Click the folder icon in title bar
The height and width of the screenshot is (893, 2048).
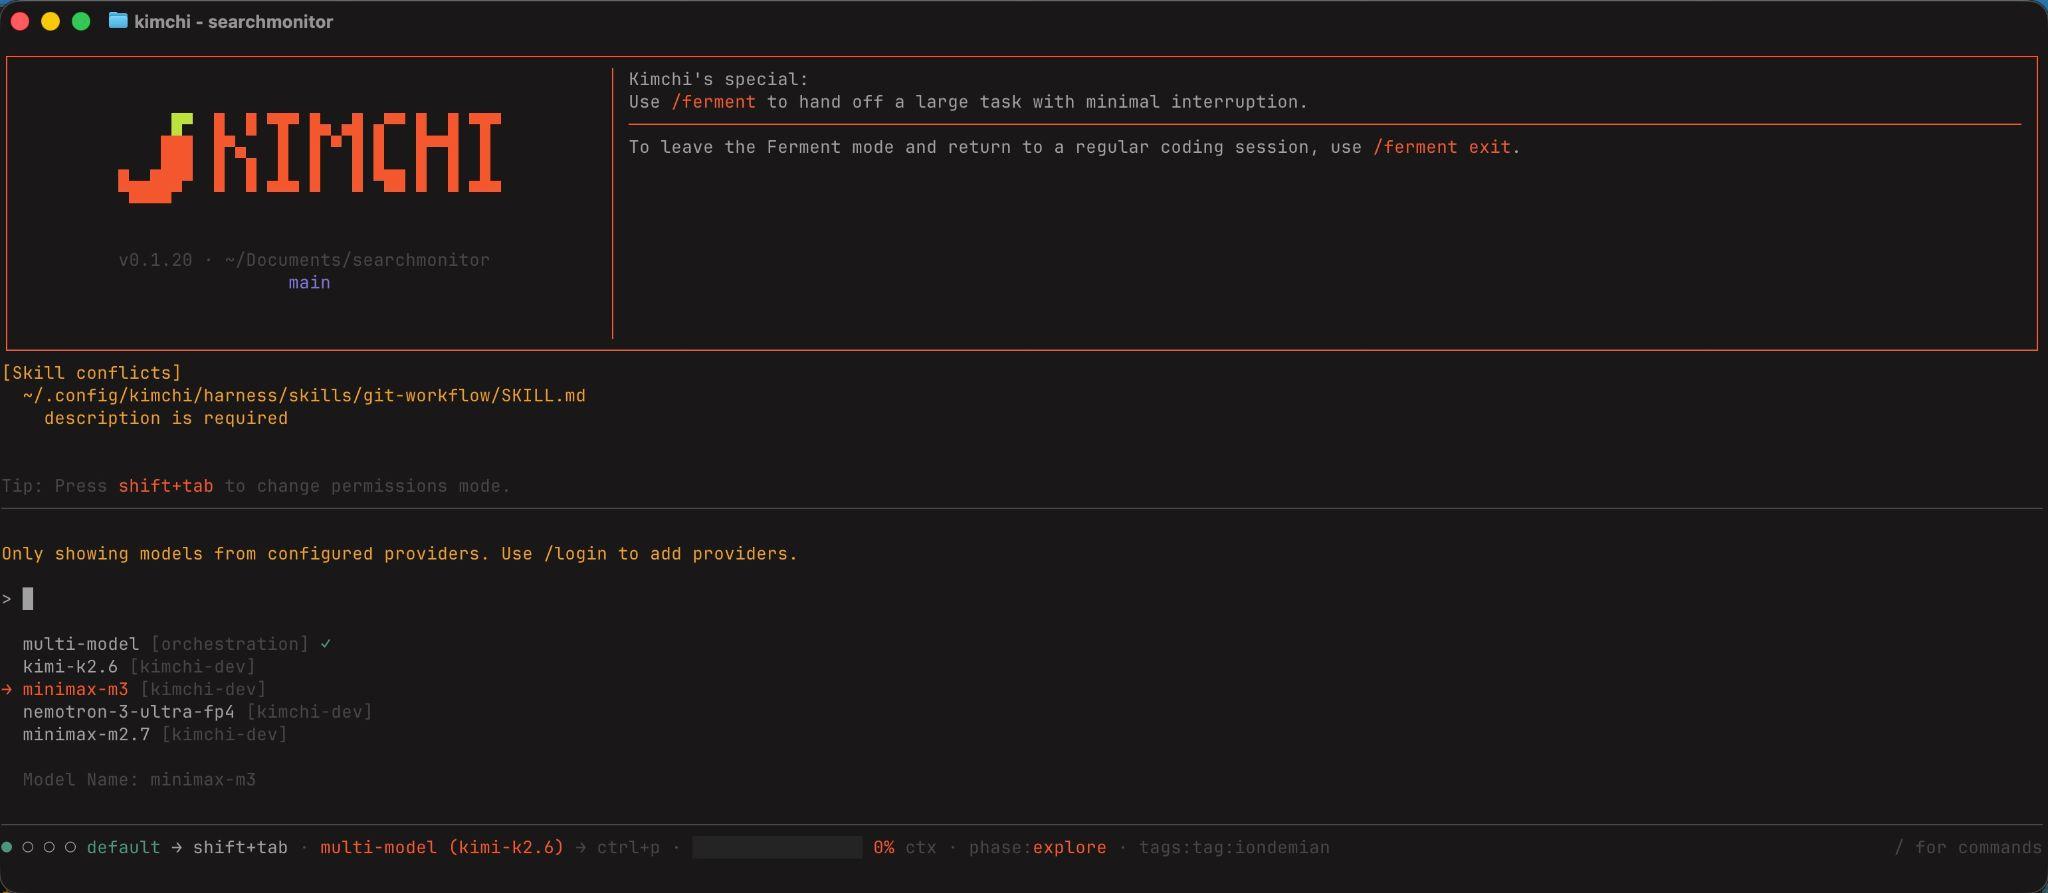(x=118, y=21)
